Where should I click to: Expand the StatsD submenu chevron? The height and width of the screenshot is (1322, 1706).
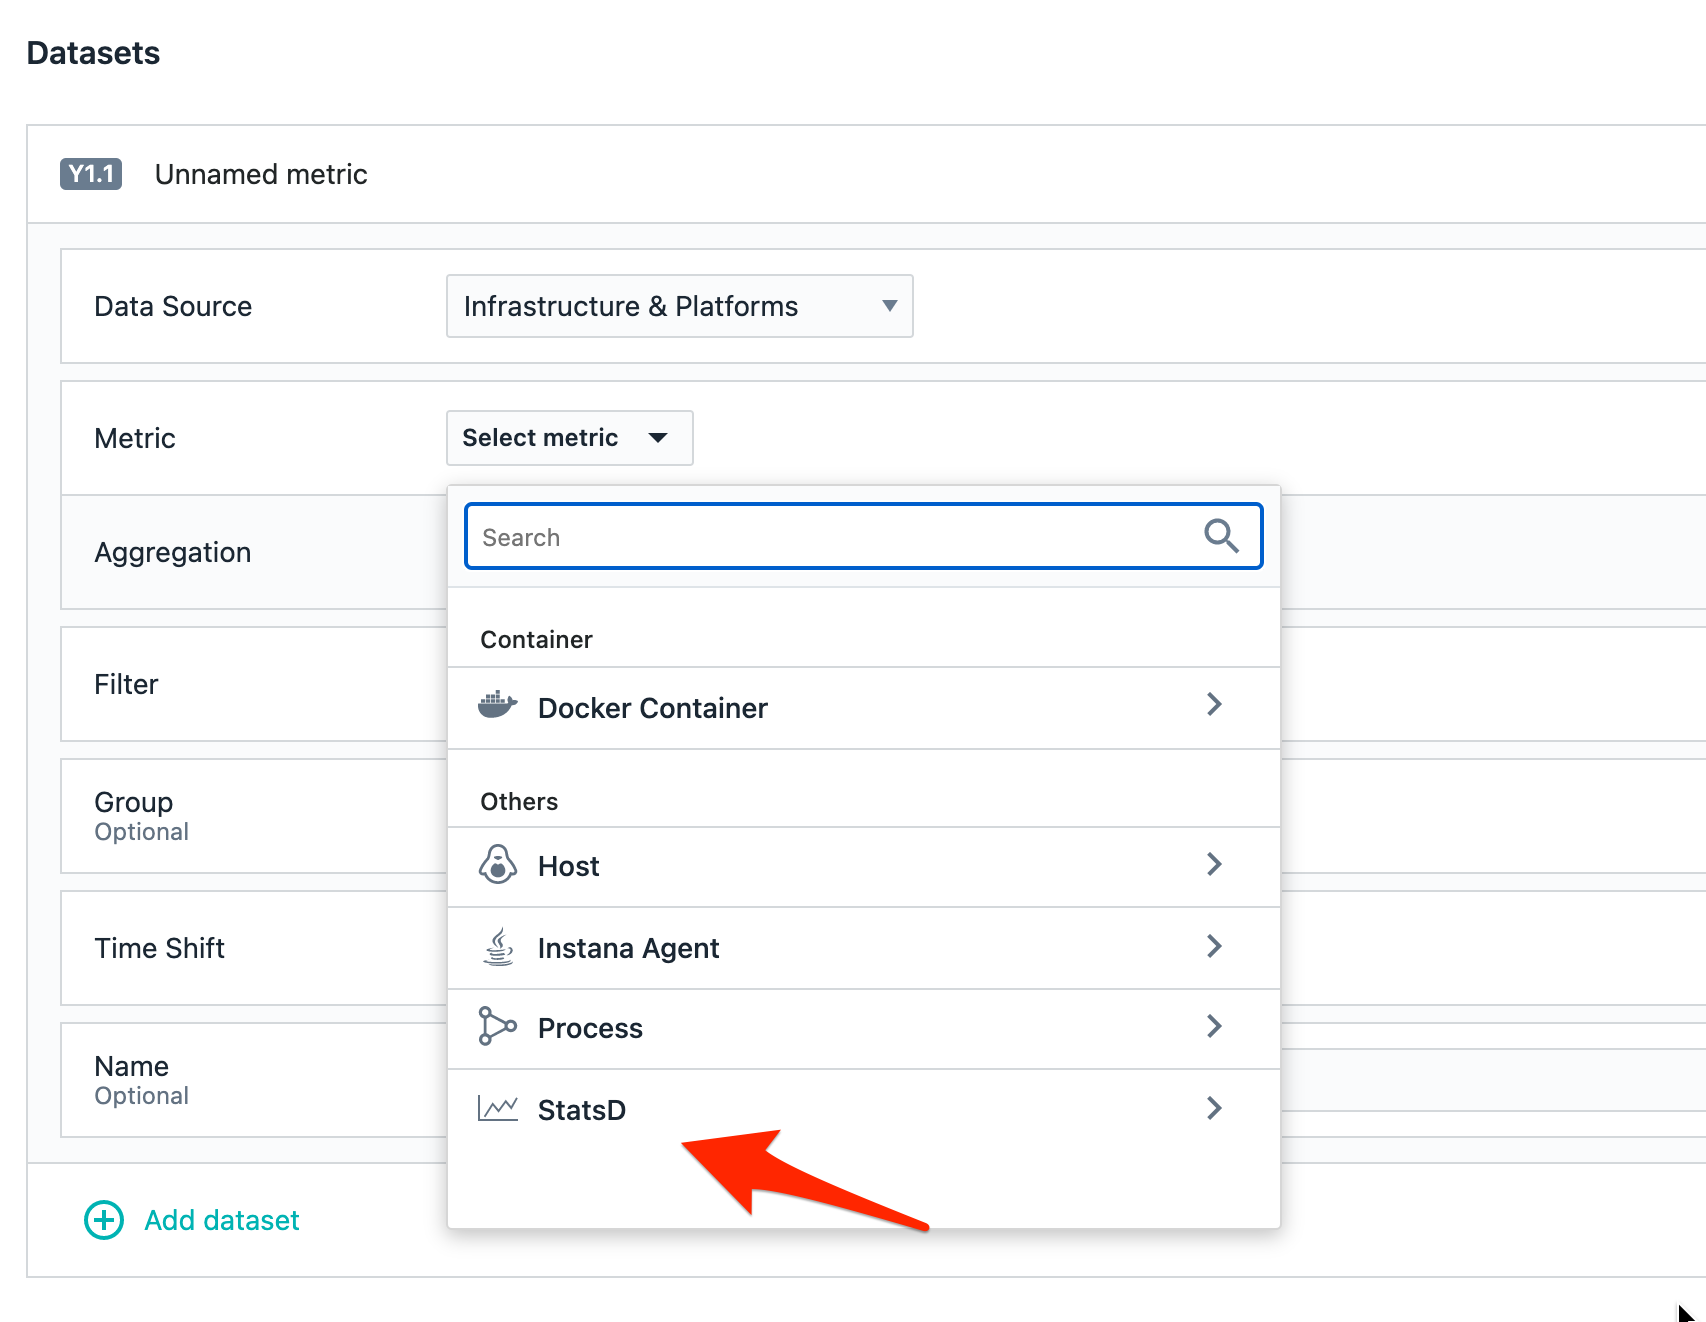point(1214,1108)
